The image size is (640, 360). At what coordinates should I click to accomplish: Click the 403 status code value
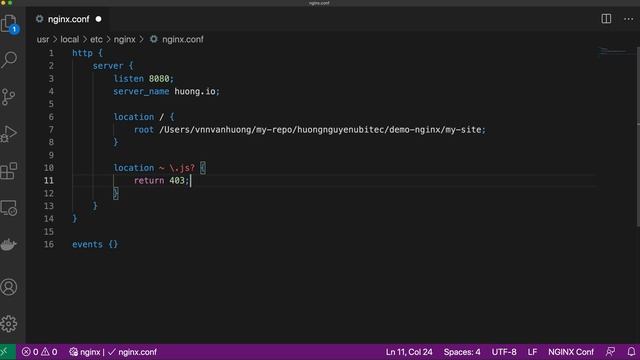177,180
